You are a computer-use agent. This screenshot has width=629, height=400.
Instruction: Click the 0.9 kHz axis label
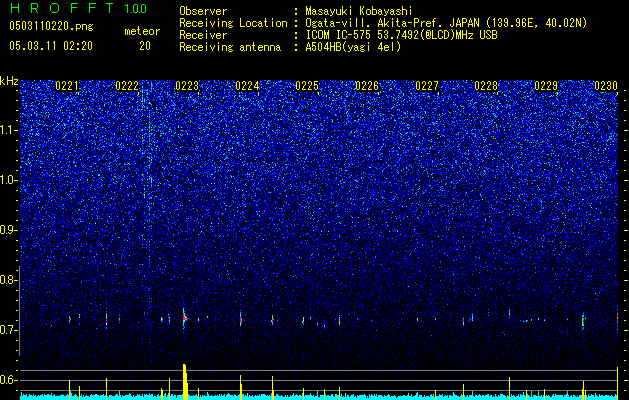[9, 230]
